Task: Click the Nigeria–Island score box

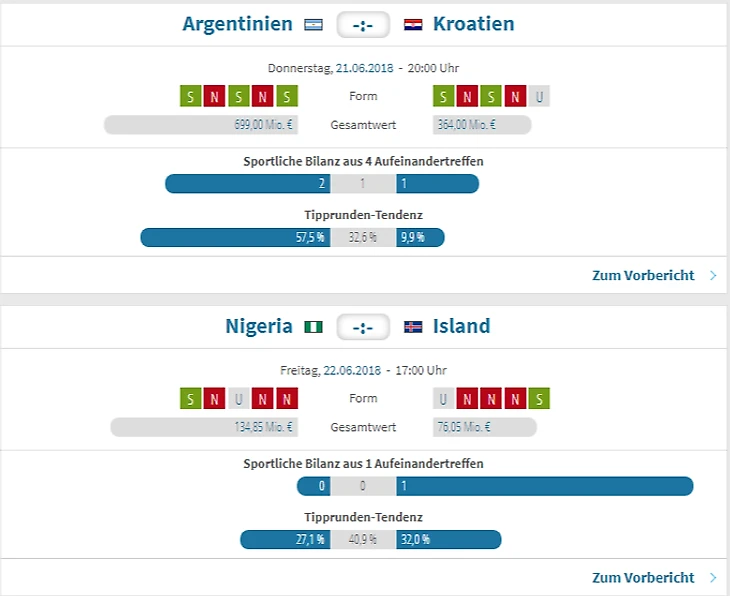Action: 363,327
